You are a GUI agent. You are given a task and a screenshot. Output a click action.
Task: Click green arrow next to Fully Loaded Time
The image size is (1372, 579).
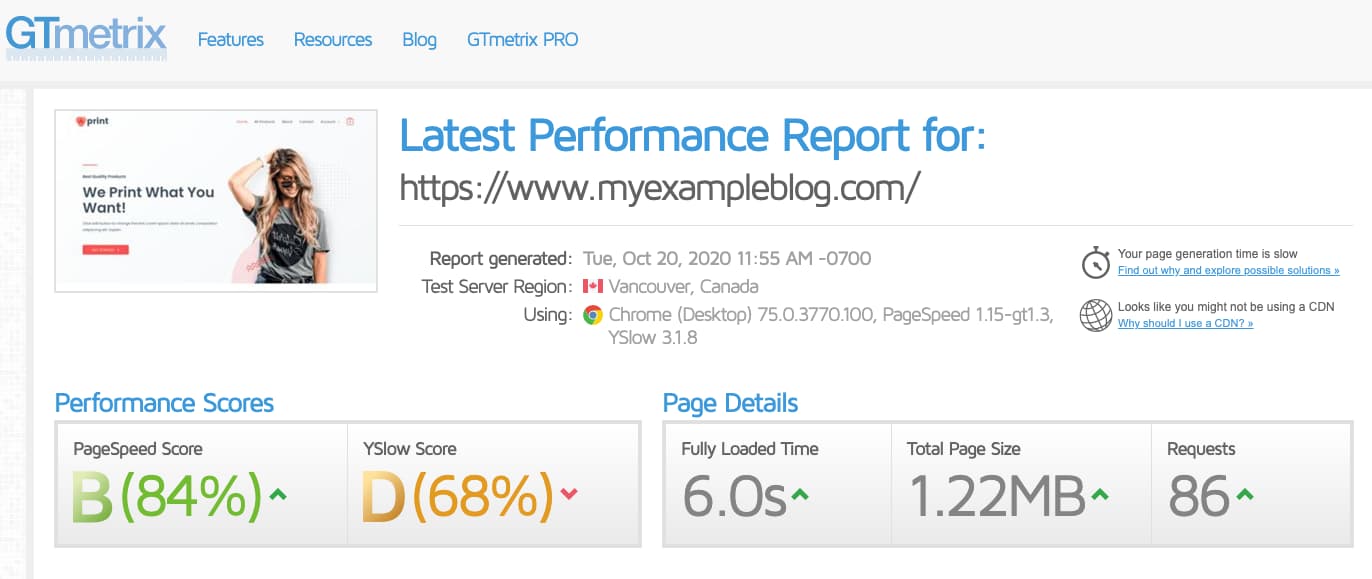[800, 494]
